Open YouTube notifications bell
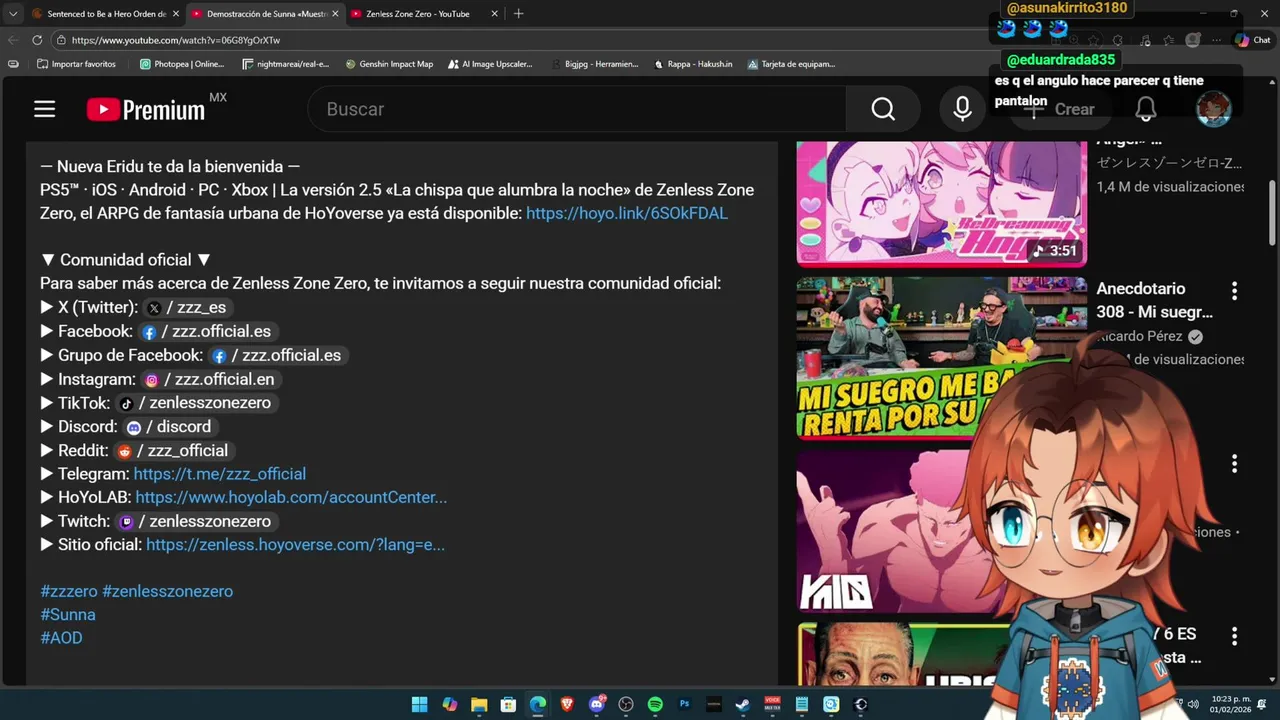 tap(1146, 109)
